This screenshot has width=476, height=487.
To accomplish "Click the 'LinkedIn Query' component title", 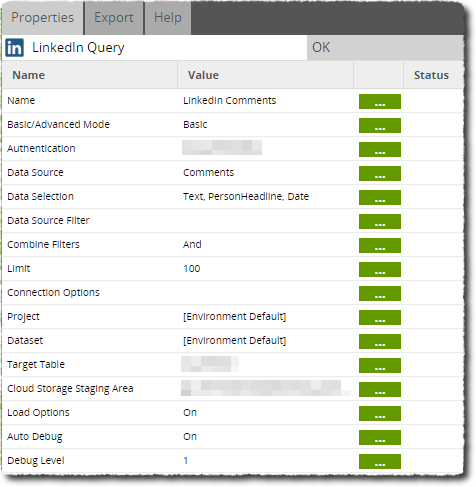I will (78, 48).
